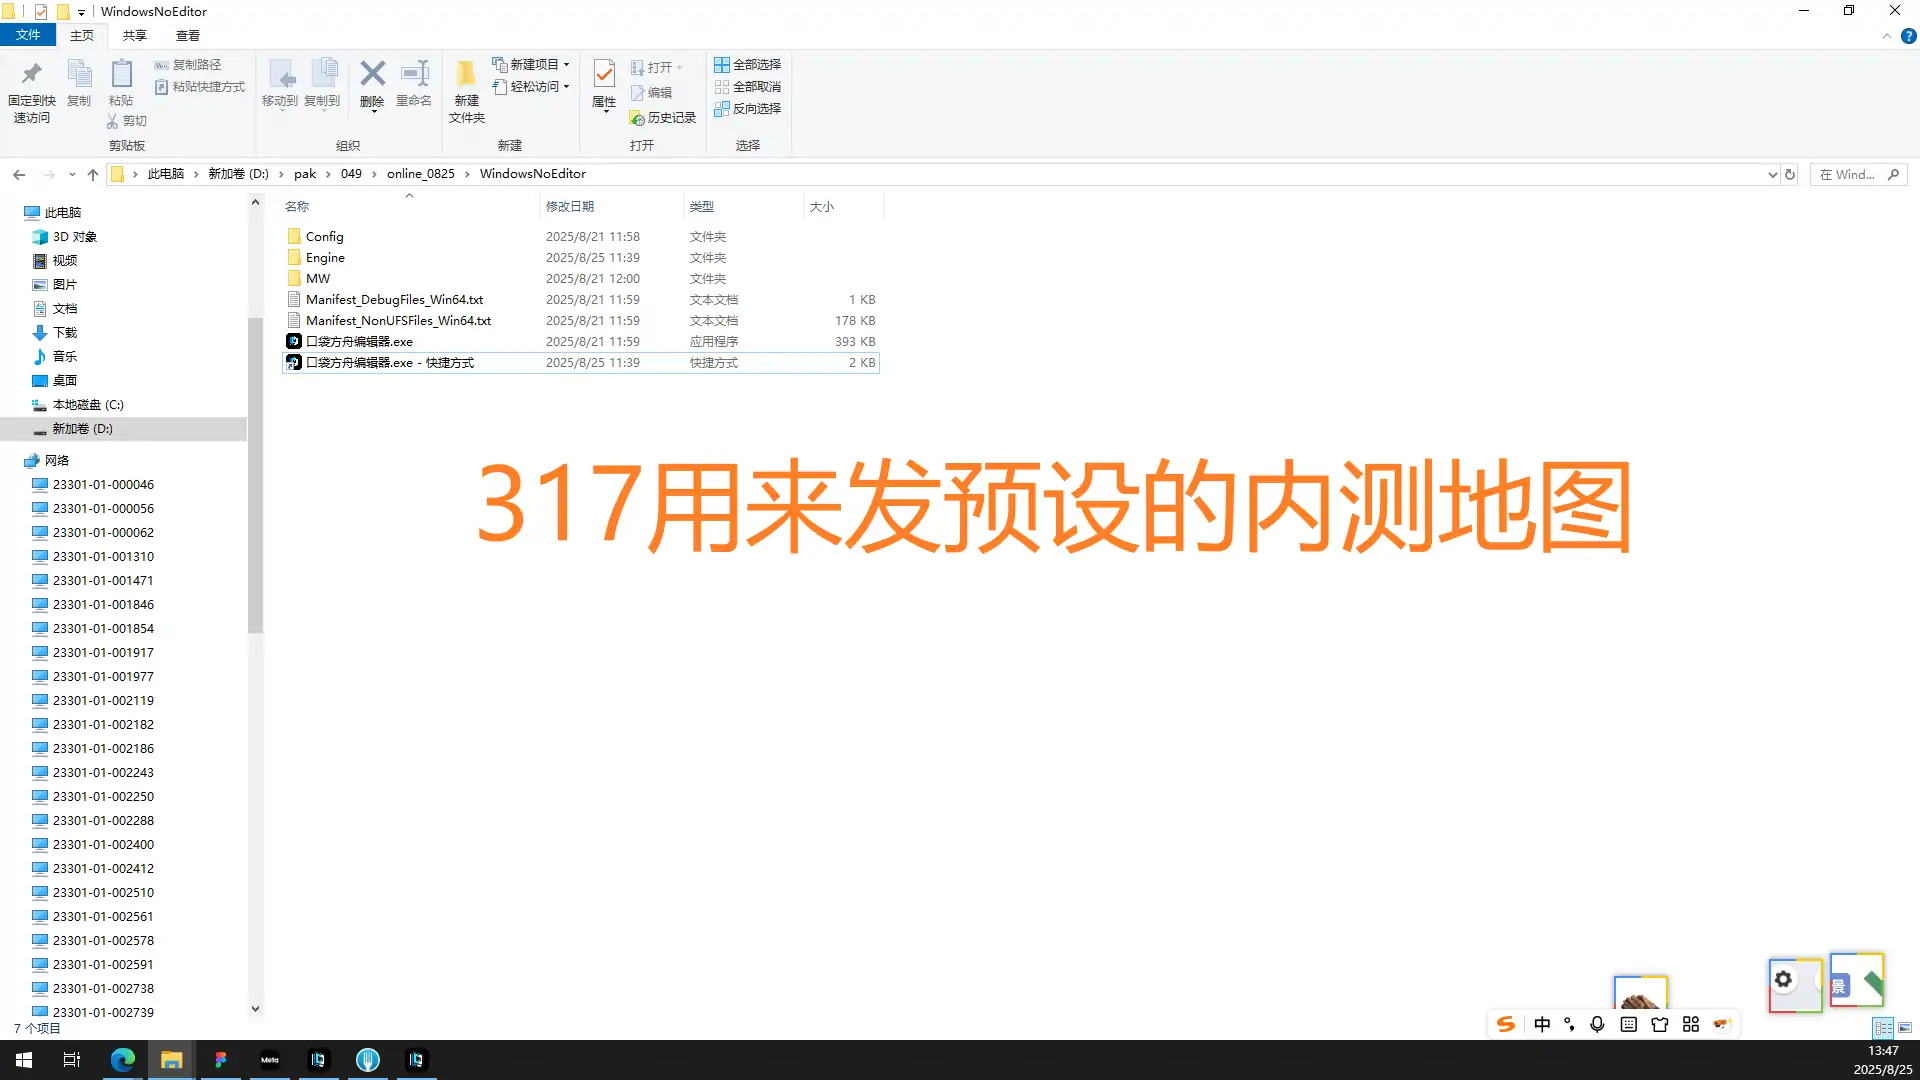This screenshot has width=1920, height=1080.
Task: Switch to the View (查看) ribbon tab
Action: (188, 35)
